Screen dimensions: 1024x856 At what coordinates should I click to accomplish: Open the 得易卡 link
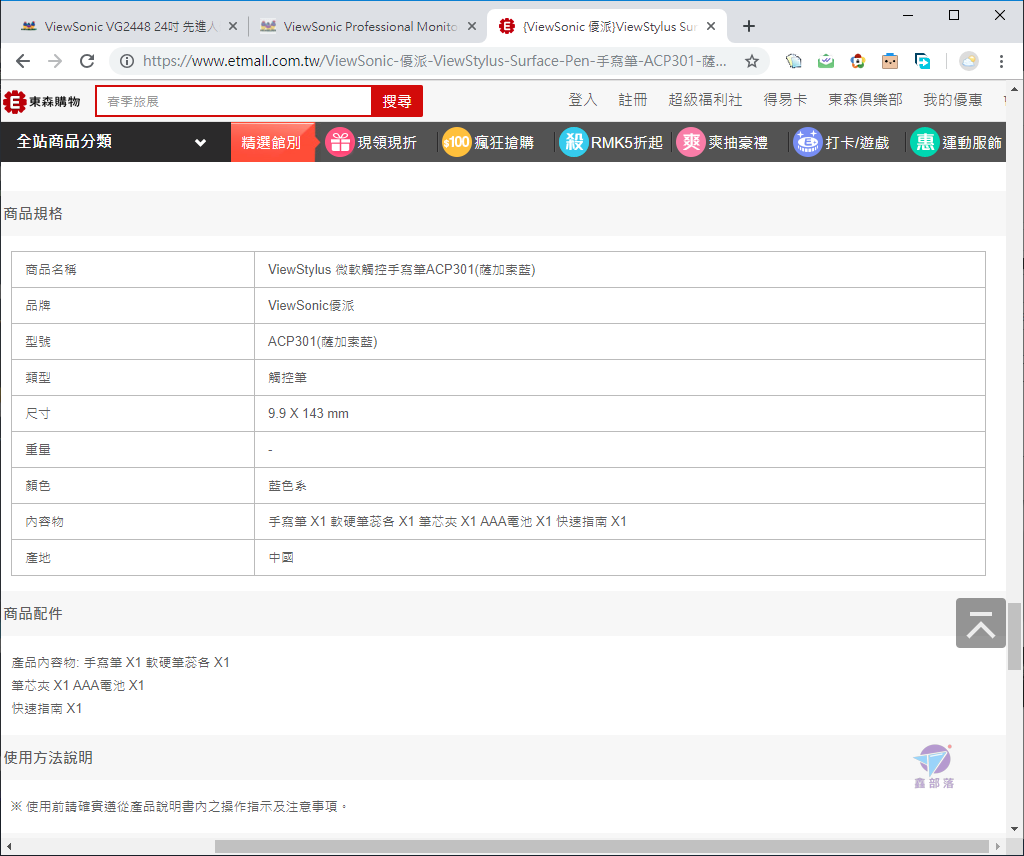tap(785, 100)
